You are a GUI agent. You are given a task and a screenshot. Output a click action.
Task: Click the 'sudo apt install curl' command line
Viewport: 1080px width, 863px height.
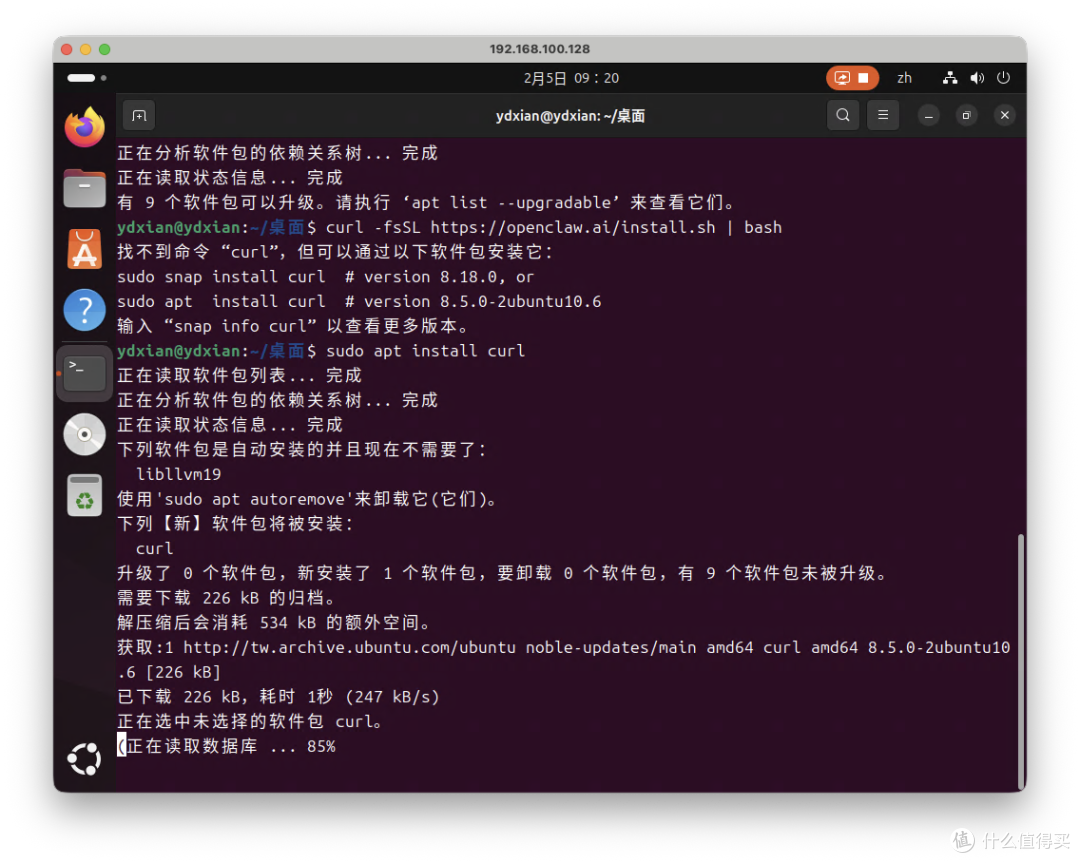click(425, 351)
